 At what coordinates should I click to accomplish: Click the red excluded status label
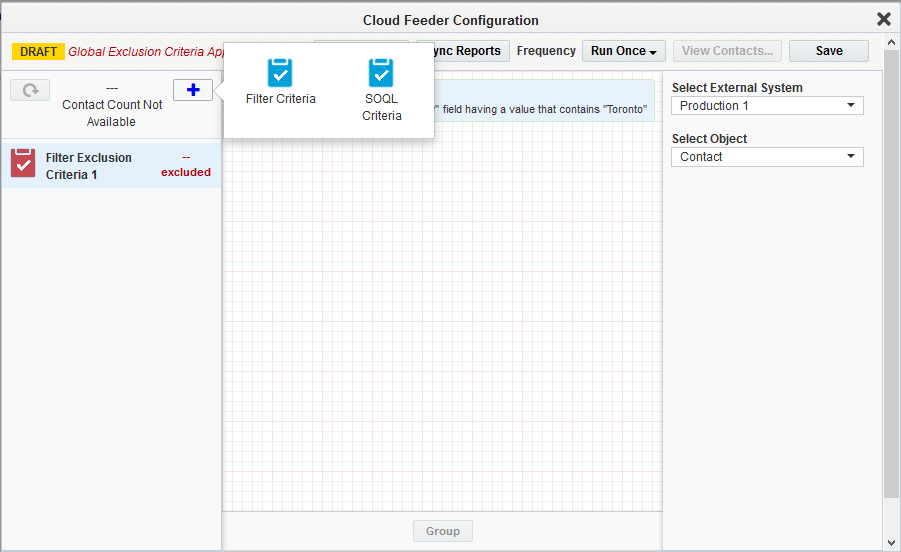186,172
